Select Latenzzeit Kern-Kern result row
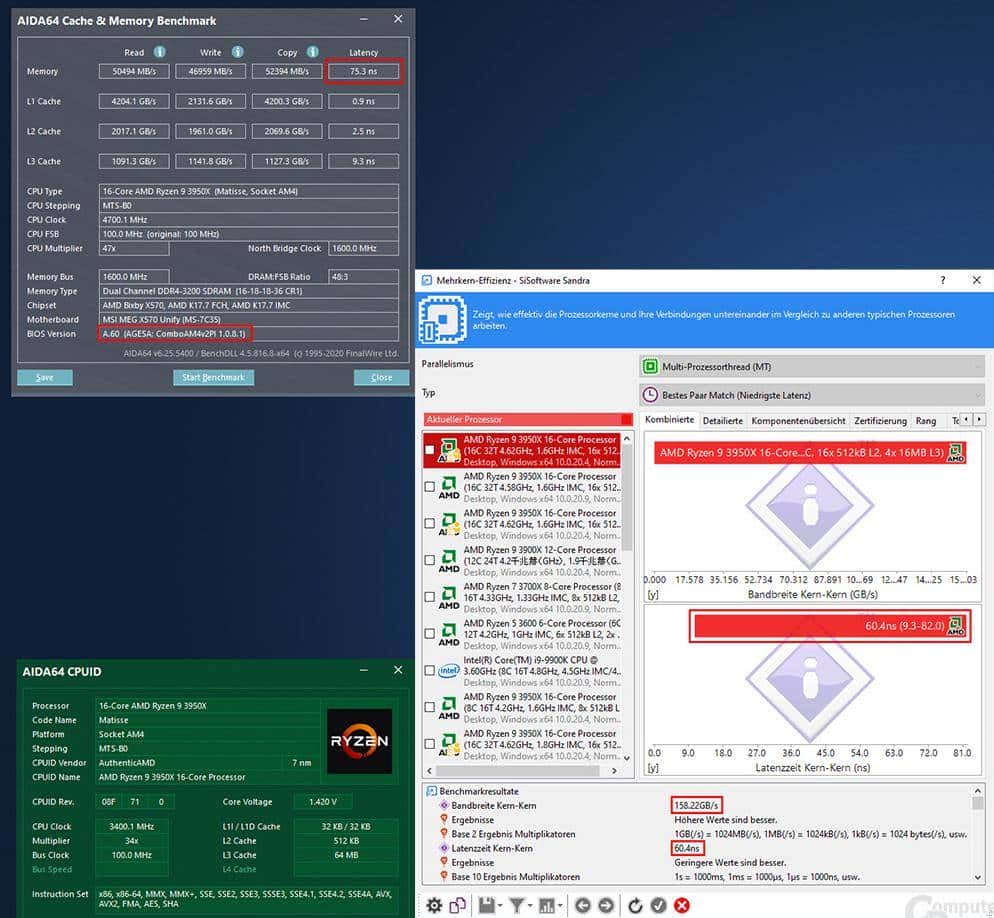The width and height of the screenshot is (994, 918). coord(697,848)
